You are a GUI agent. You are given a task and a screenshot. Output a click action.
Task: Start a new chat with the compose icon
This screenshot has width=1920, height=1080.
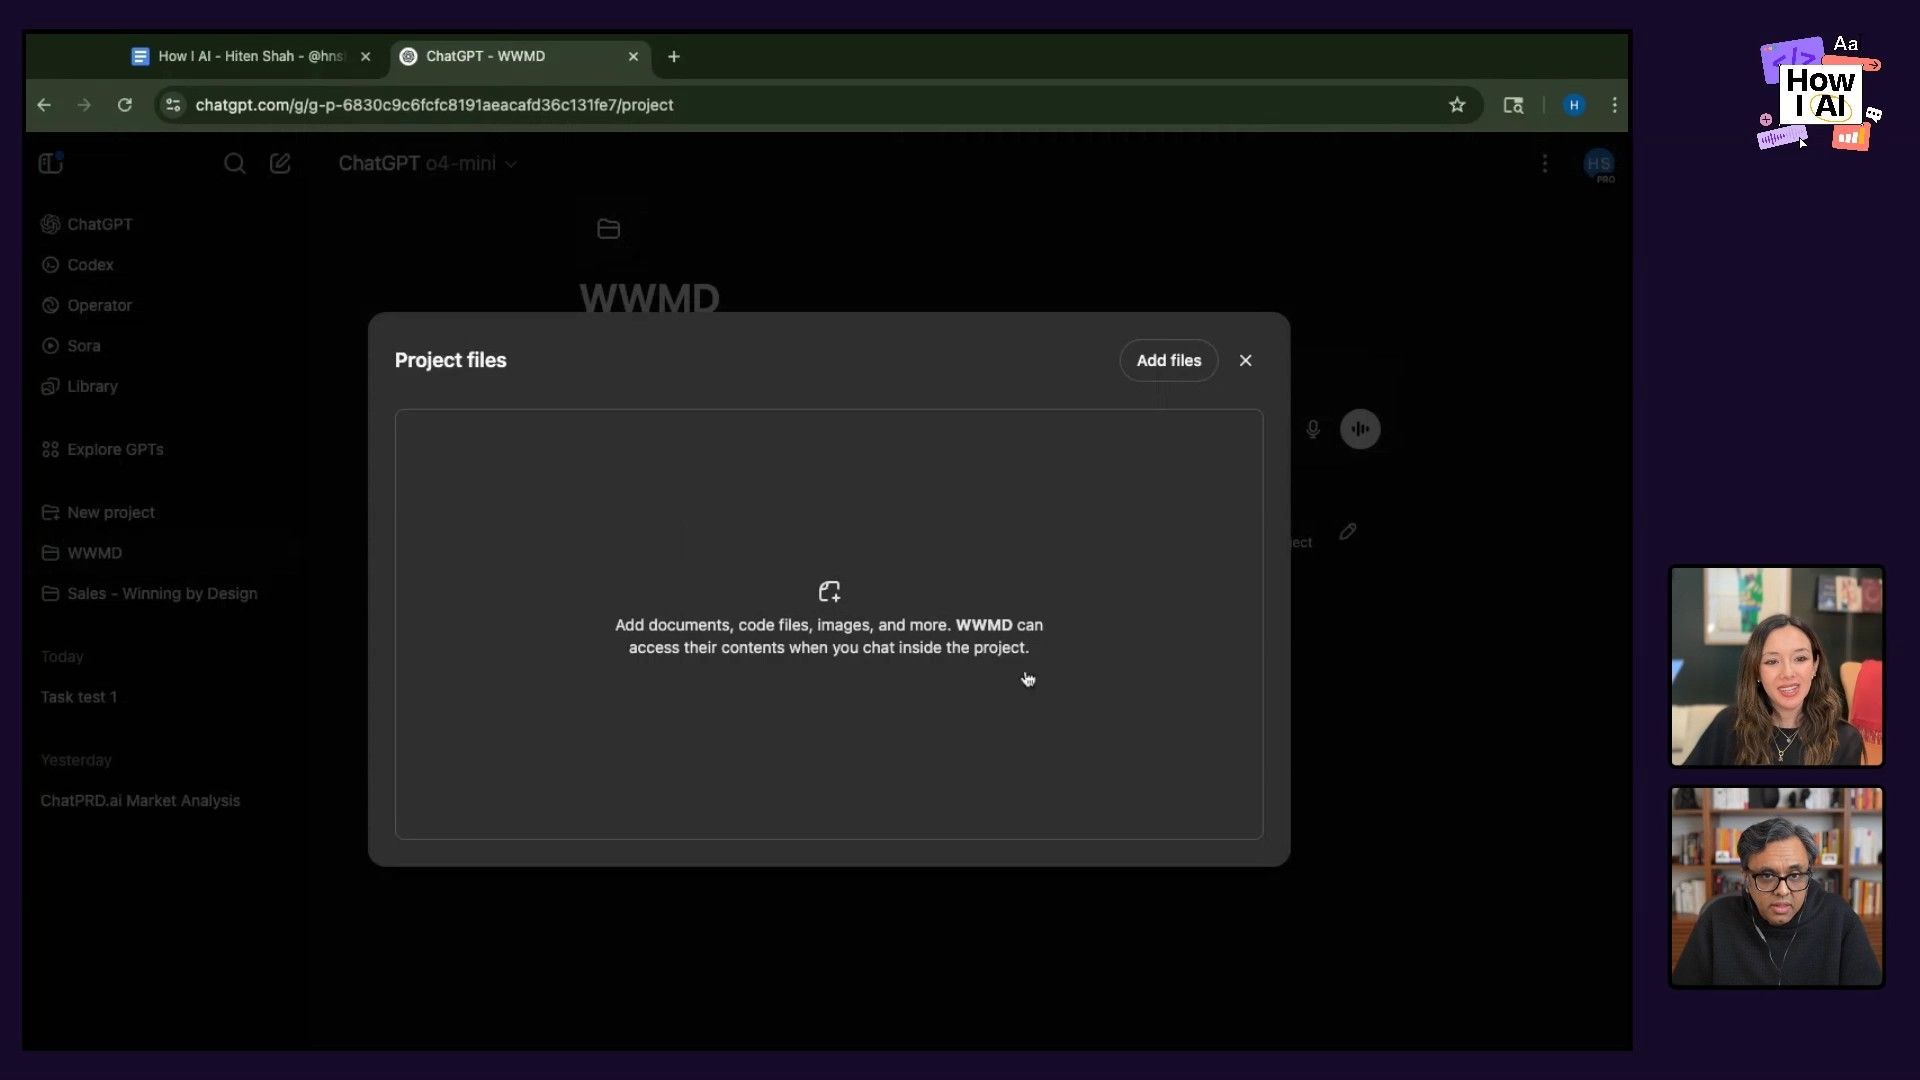click(280, 163)
